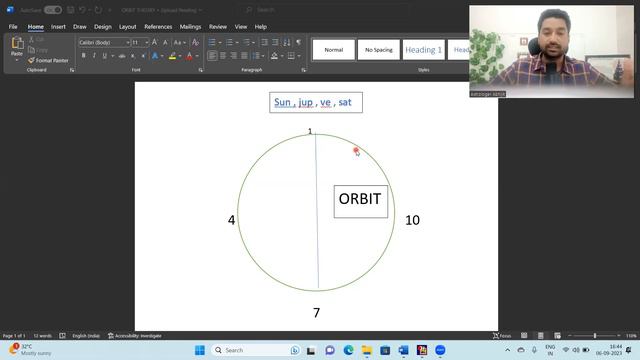The image size is (640, 360).
Task: Switch to Insert tab
Action: tap(58, 27)
